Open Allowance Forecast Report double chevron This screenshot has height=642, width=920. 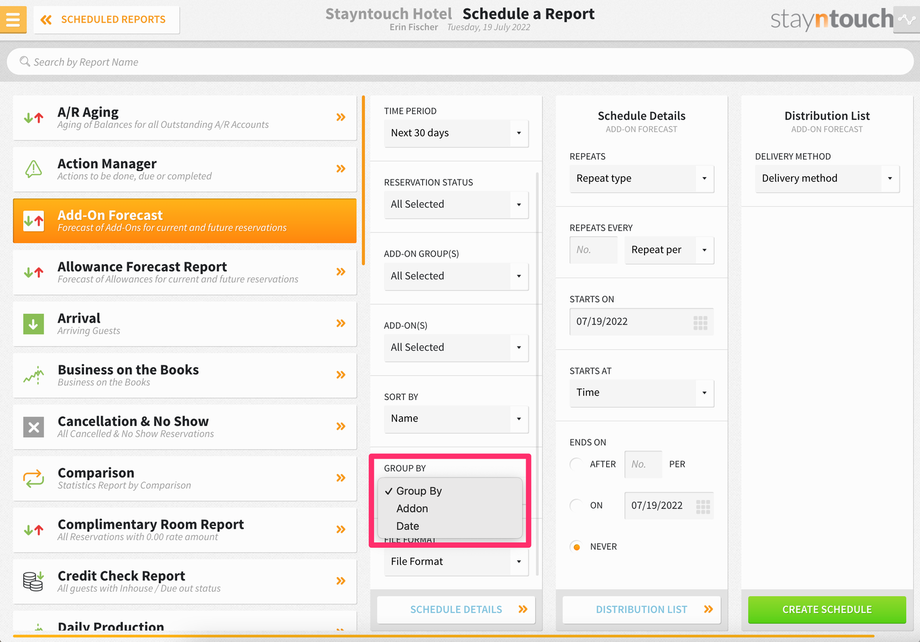341,272
